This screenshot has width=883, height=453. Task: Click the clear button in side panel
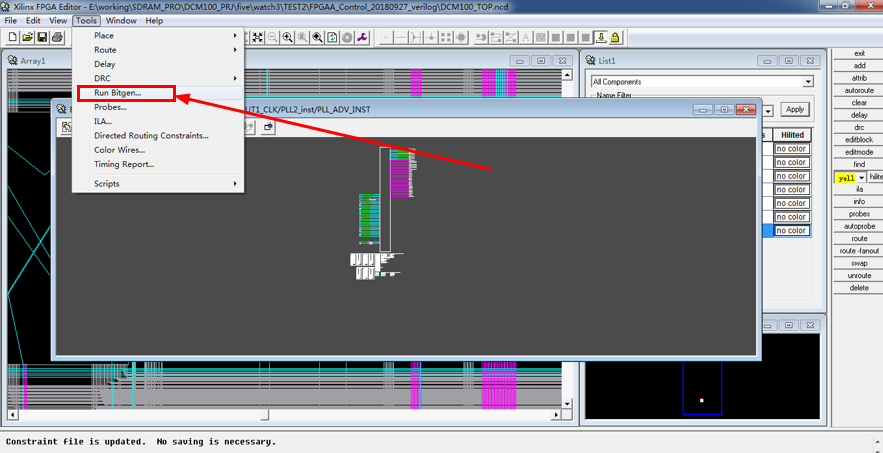point(859,103)
